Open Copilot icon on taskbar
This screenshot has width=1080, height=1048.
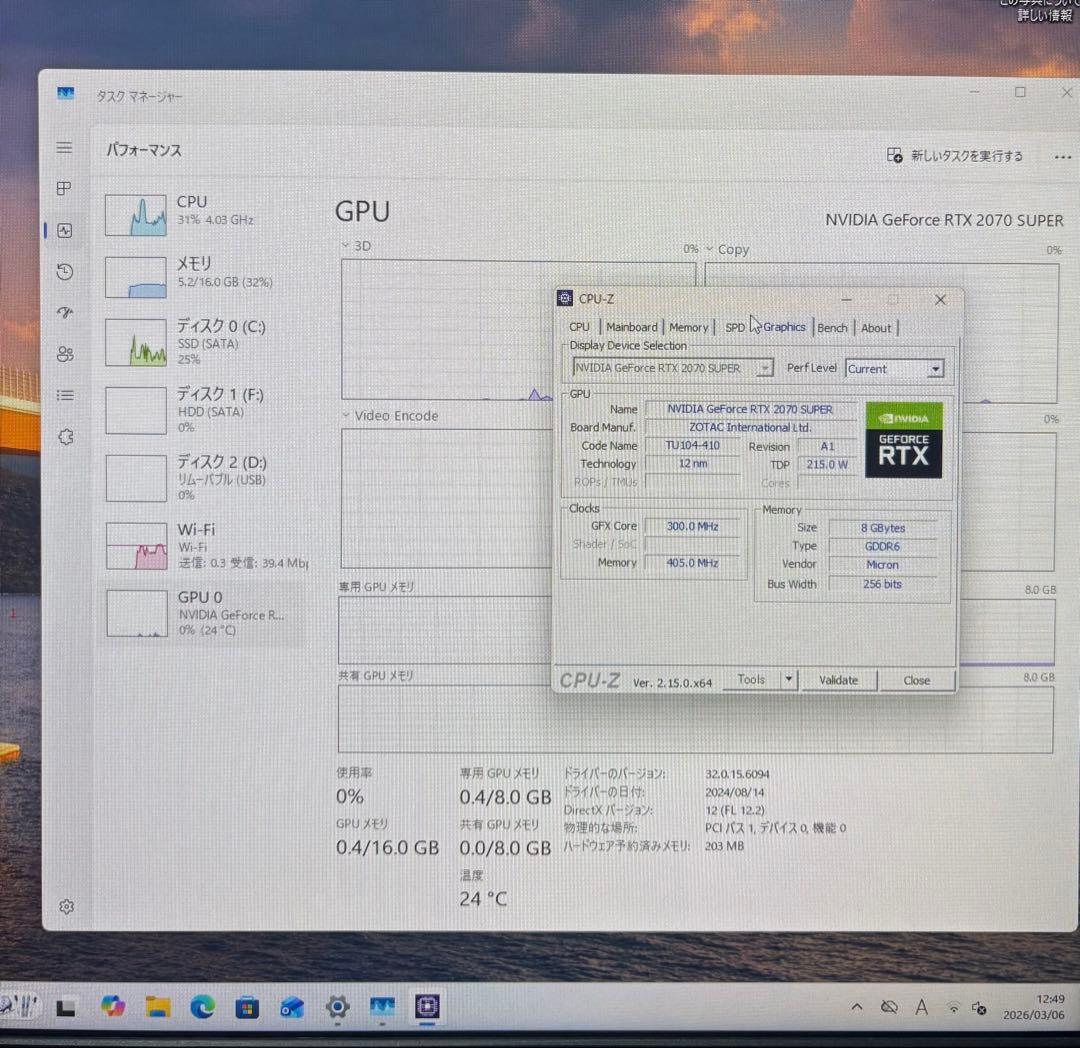tap(112, 1007)
